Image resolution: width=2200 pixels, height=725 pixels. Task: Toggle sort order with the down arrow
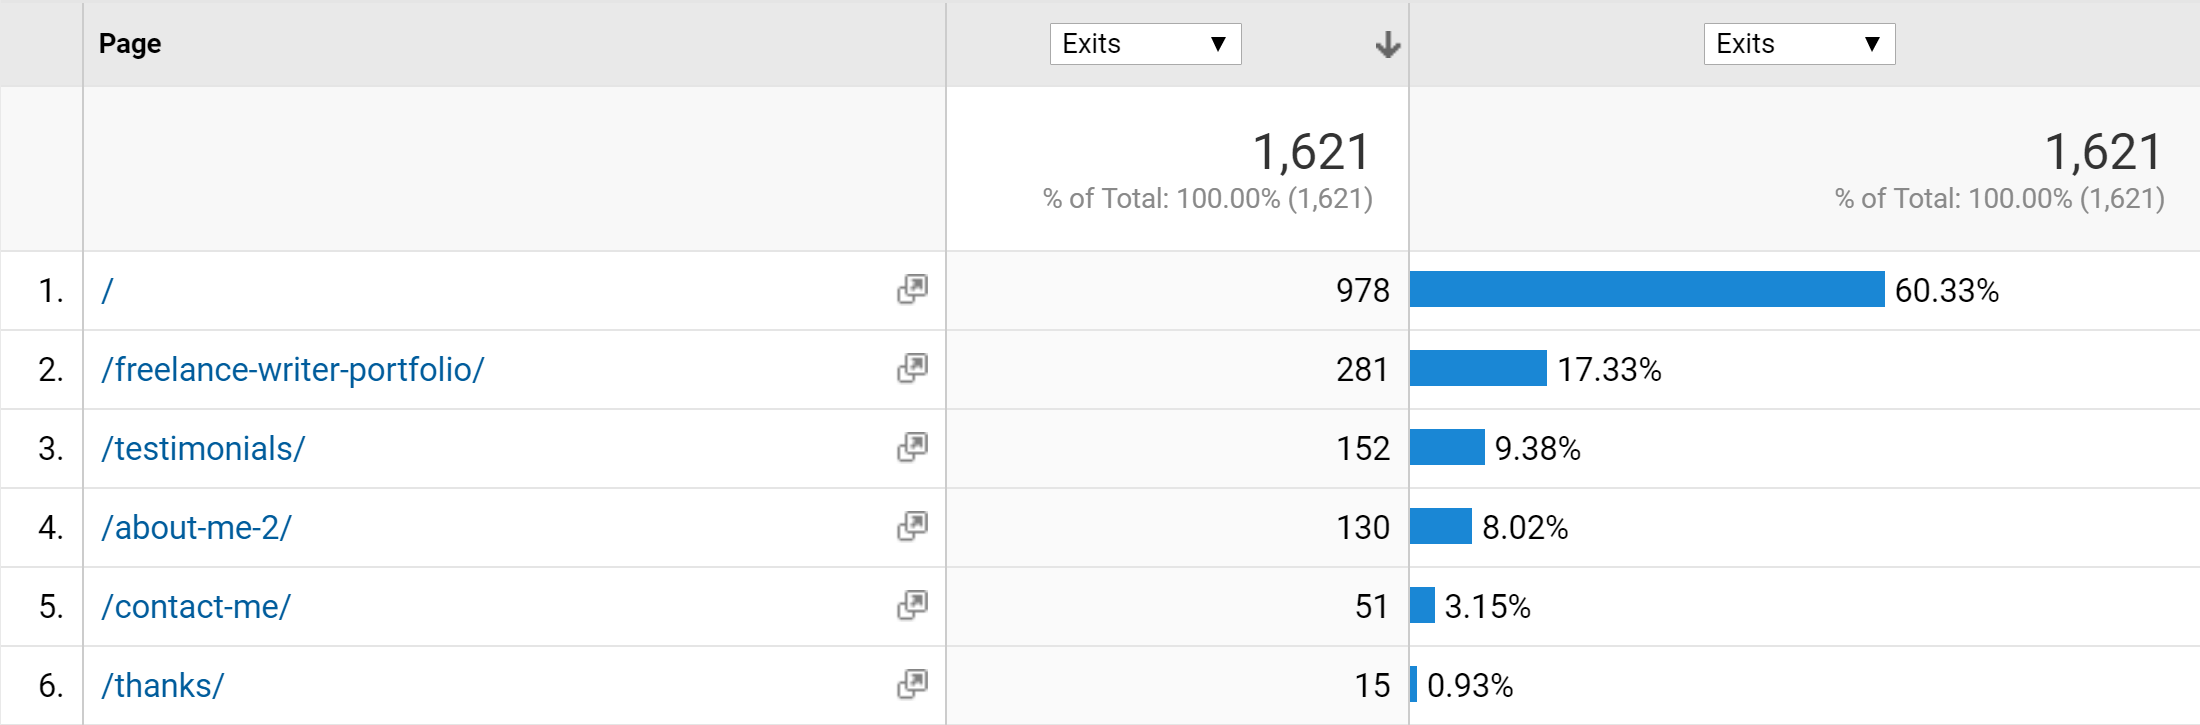(1387, 44)
